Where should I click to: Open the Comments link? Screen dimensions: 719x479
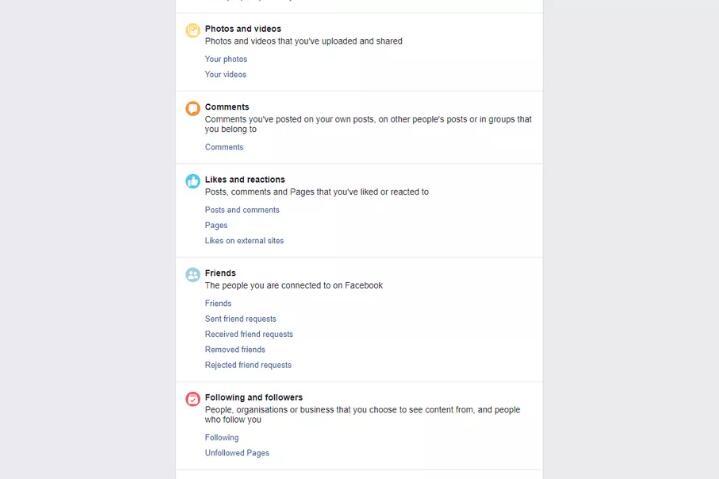[224, 147]
